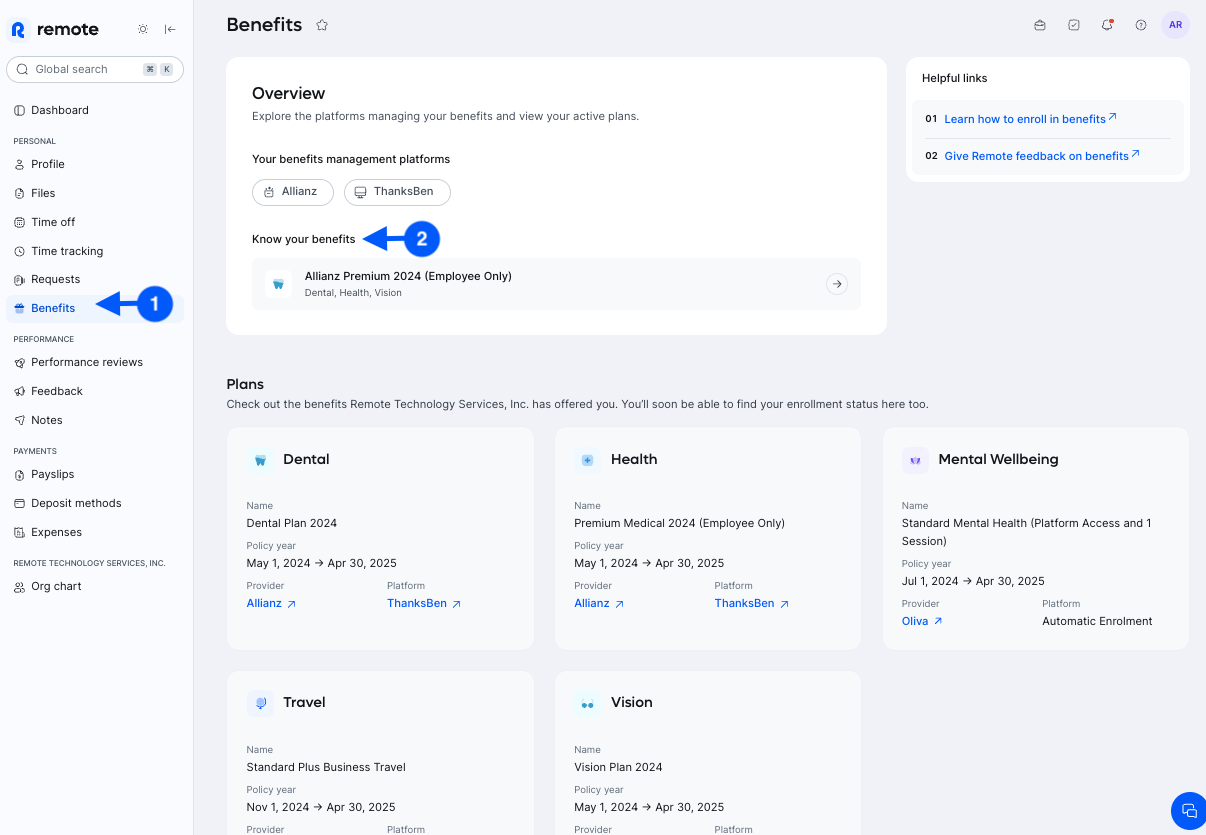Favorite the Benefits page with star icon
The height and width of the screenshot is (835, 1206).
click(322, 25)
